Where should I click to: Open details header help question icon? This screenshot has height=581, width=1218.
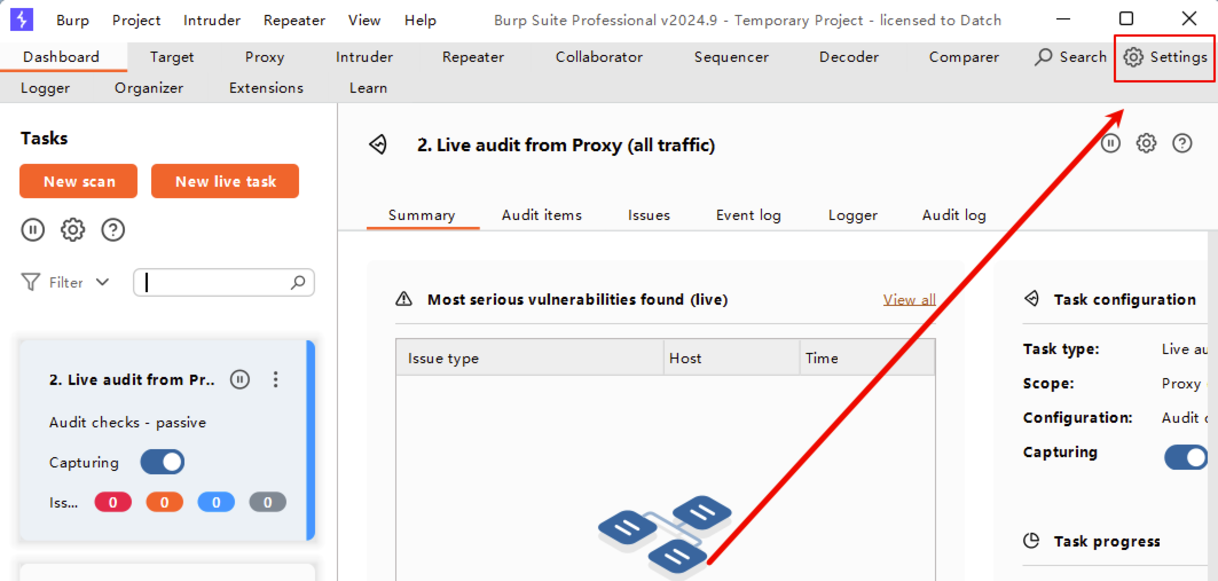(1182, 143)
